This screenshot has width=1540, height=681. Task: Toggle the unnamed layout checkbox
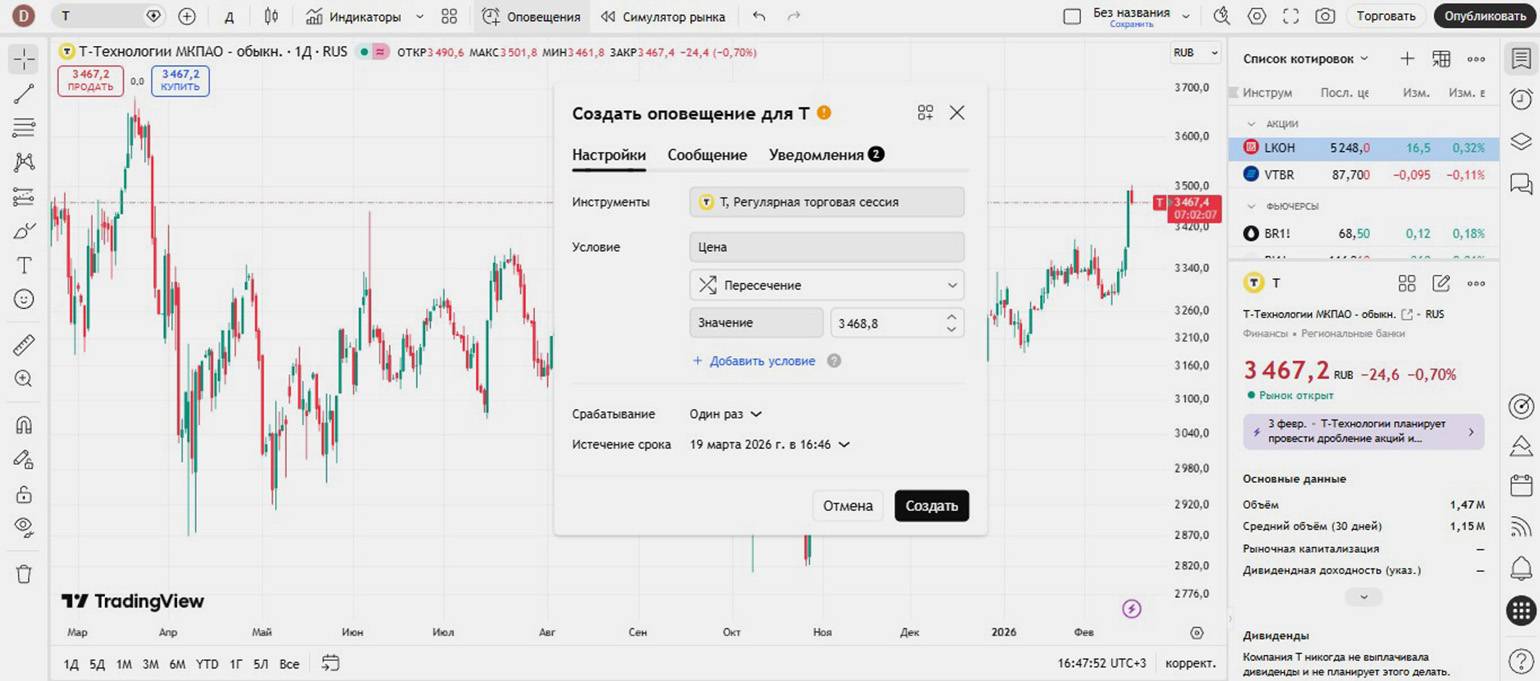point(1072,17)
